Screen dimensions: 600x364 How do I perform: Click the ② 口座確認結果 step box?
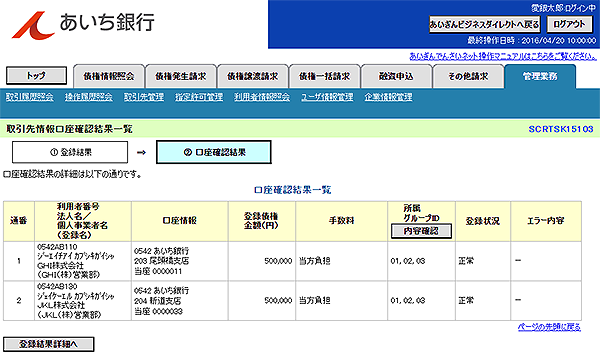[x=214, y=152]
